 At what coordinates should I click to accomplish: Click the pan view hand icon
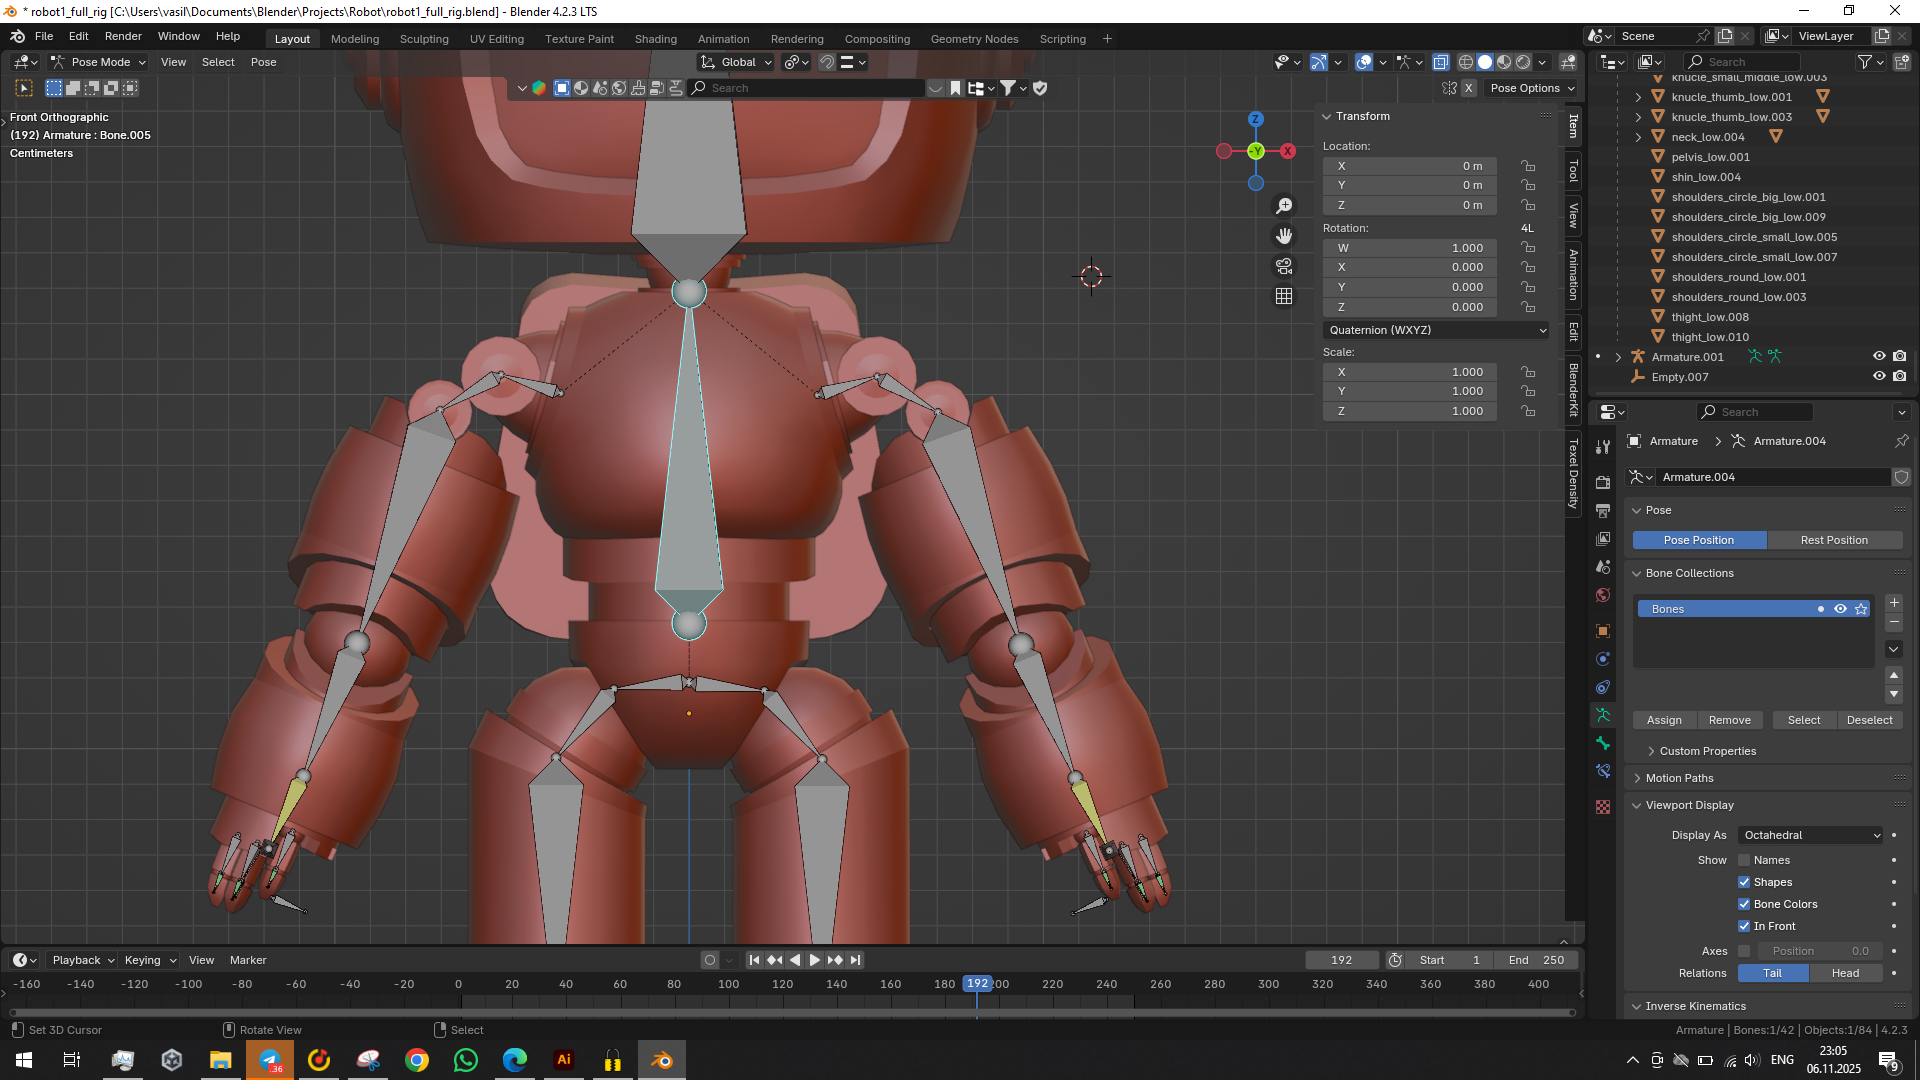coord(1284,236)
